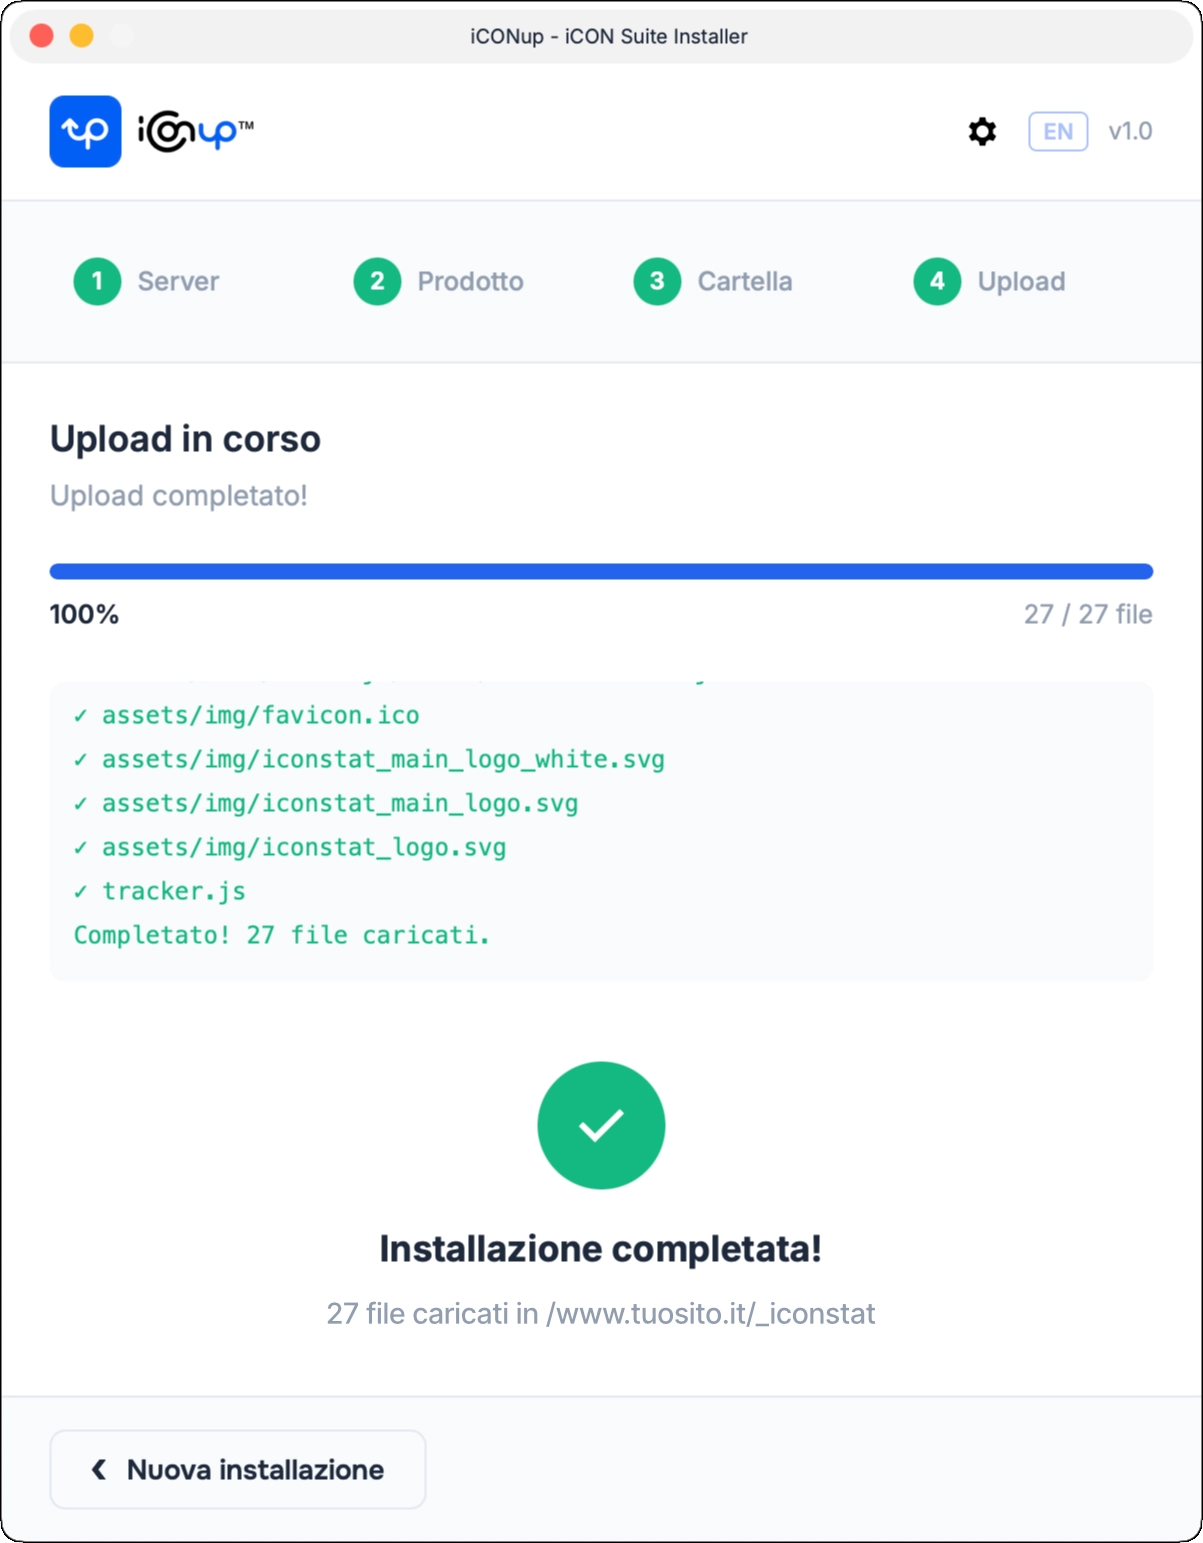
Task: Click the path /www.tuosito.it/_iconstat link
Action: pos(710,1313)
